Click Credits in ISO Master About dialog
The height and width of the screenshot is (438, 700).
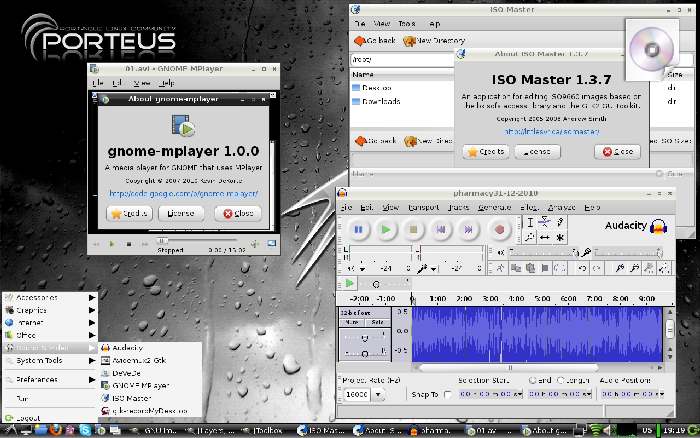pos(487,152)
